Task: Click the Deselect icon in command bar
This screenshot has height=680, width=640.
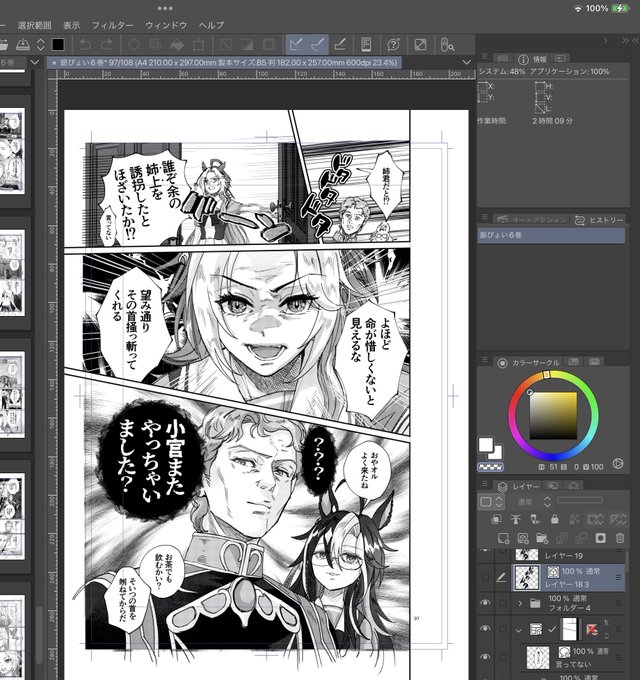Action: tap(225, 45)
